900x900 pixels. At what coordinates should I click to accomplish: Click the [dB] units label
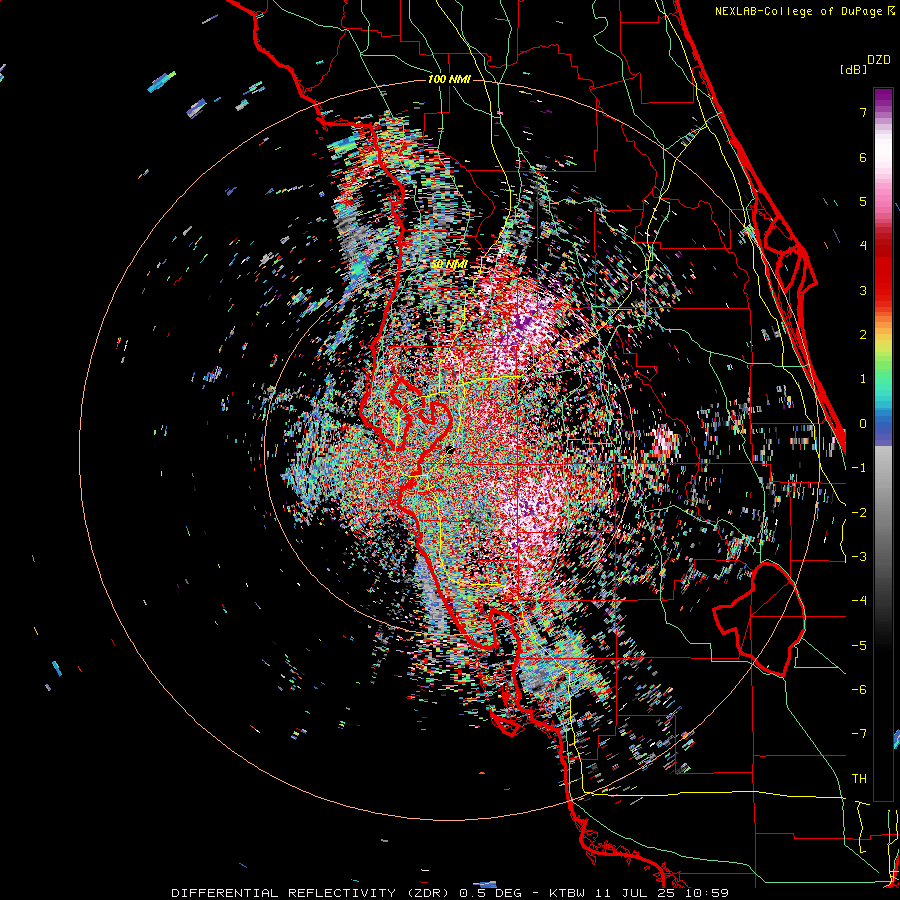[x=853, y=70]
